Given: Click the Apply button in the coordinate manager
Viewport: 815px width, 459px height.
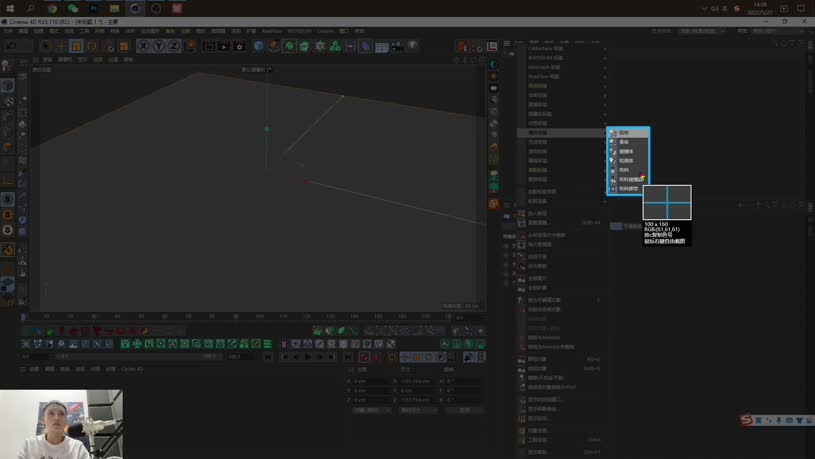Looking at the screenshot, I should coord(465,410).
